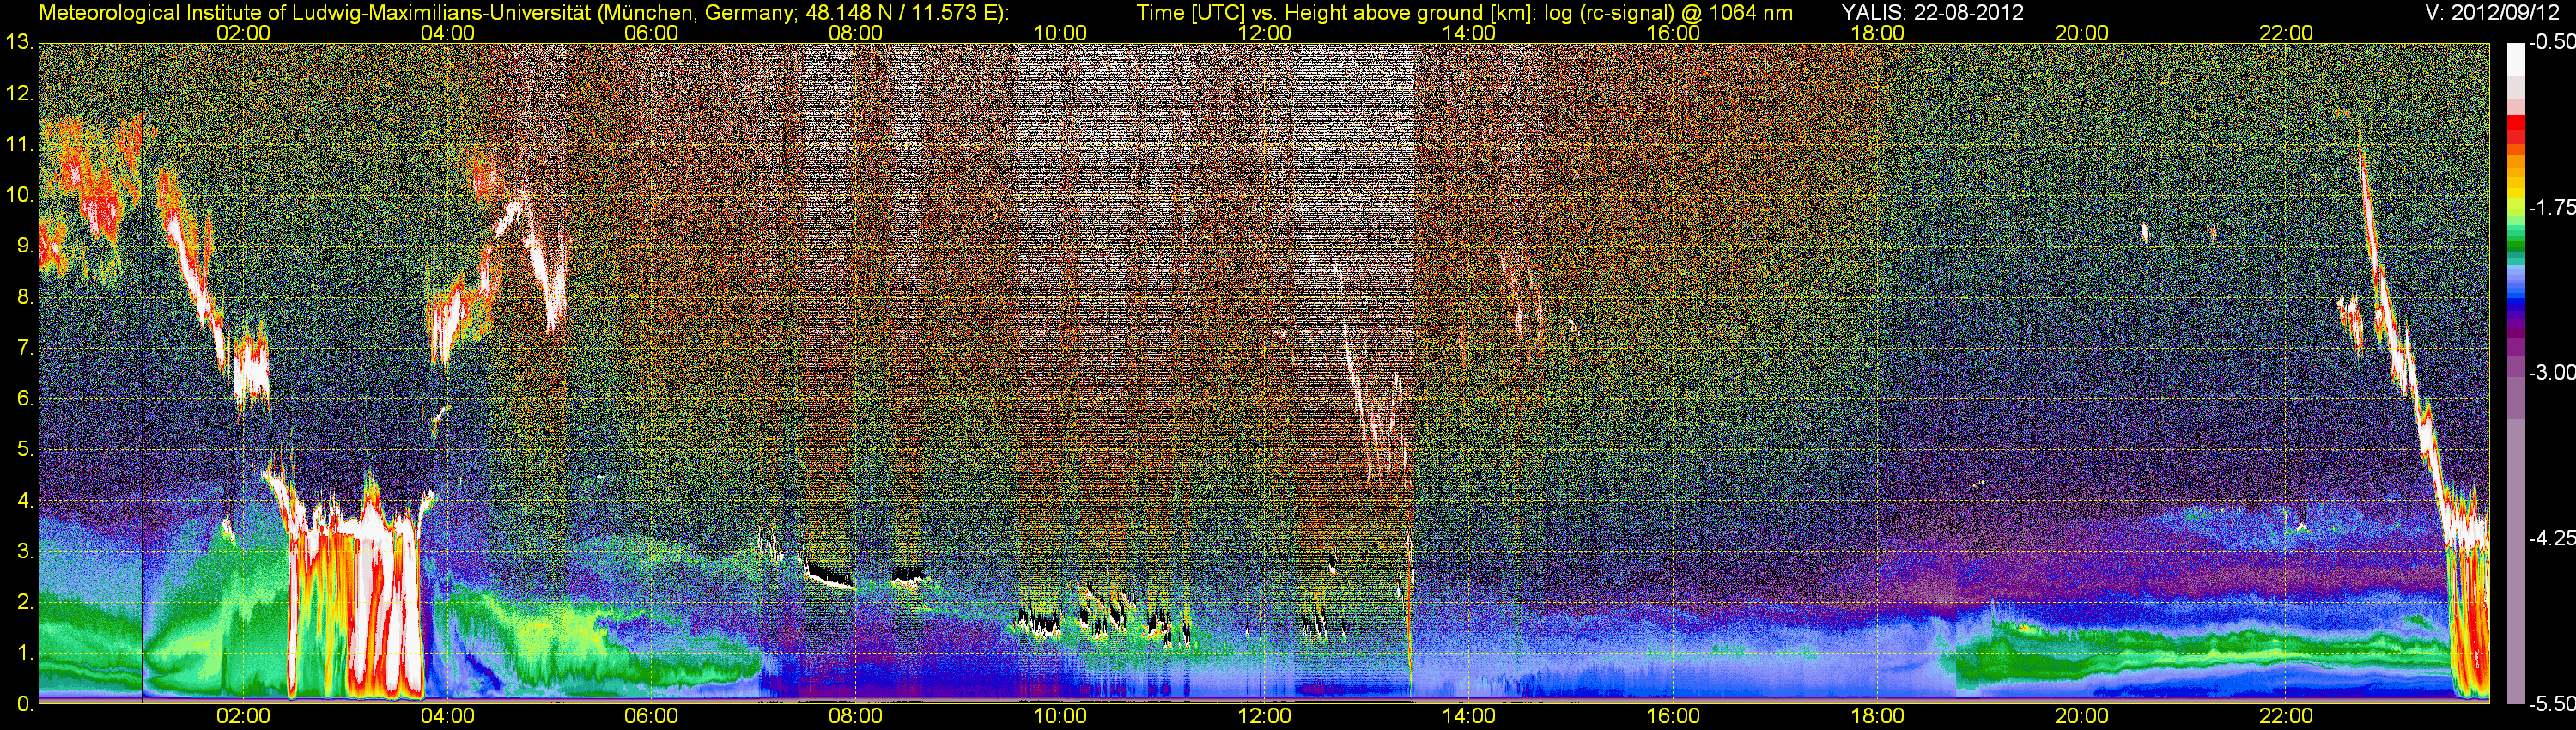The image size is (2576, 730).
Task: Click the 1 km height axis label
Action: 24,653
